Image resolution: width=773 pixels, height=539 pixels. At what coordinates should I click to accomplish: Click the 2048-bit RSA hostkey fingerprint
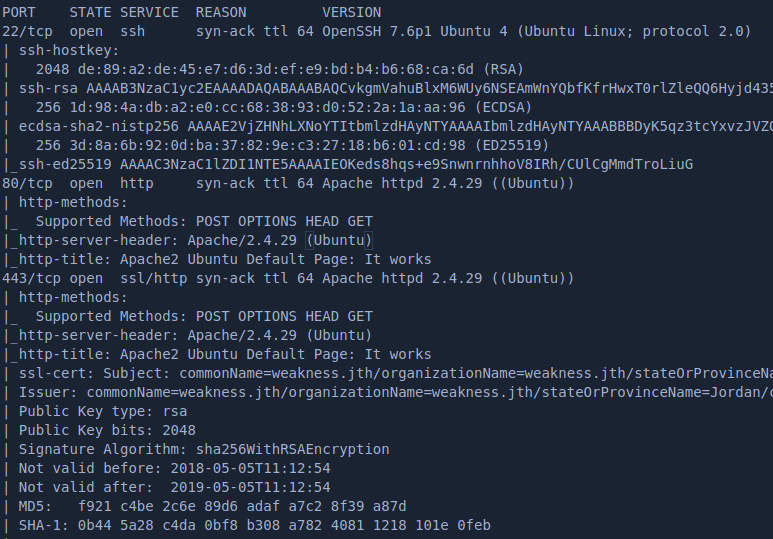[192, 69]
